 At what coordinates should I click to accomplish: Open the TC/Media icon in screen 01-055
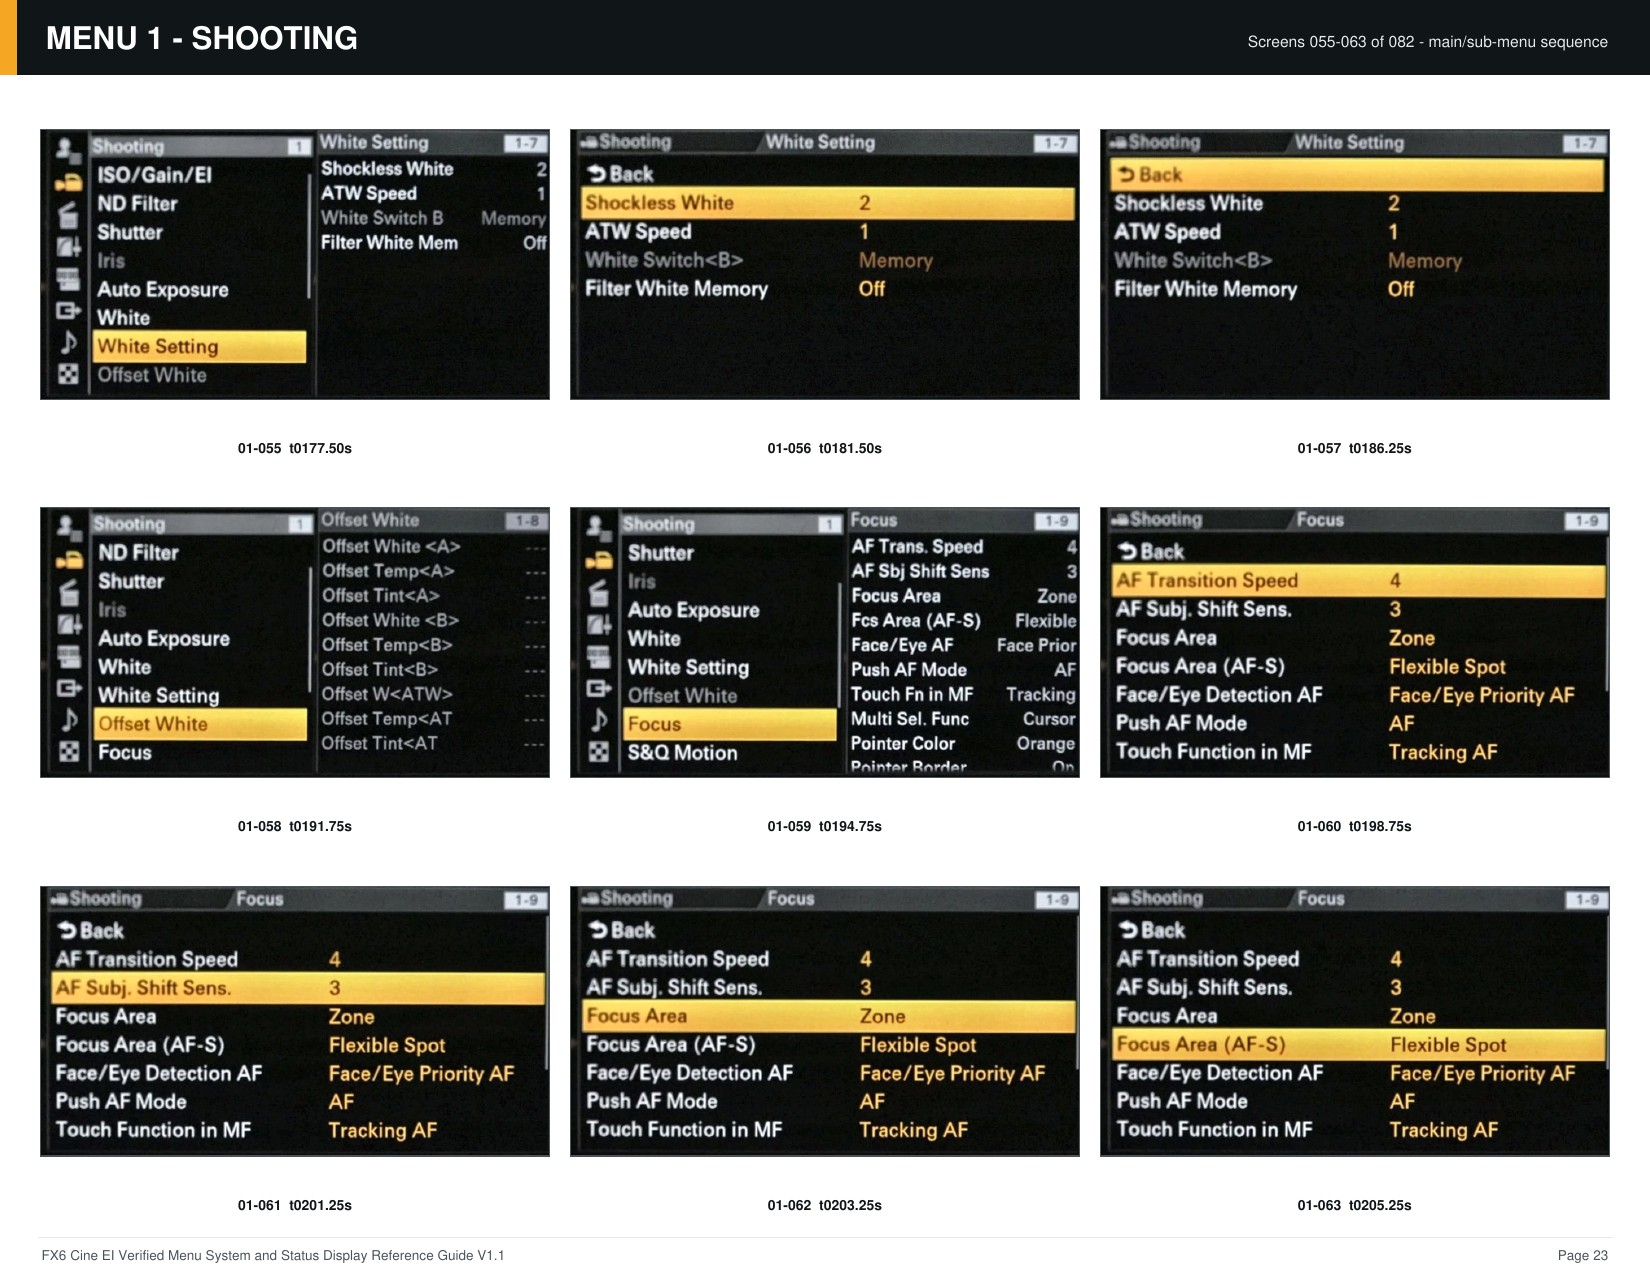[68, 278]
